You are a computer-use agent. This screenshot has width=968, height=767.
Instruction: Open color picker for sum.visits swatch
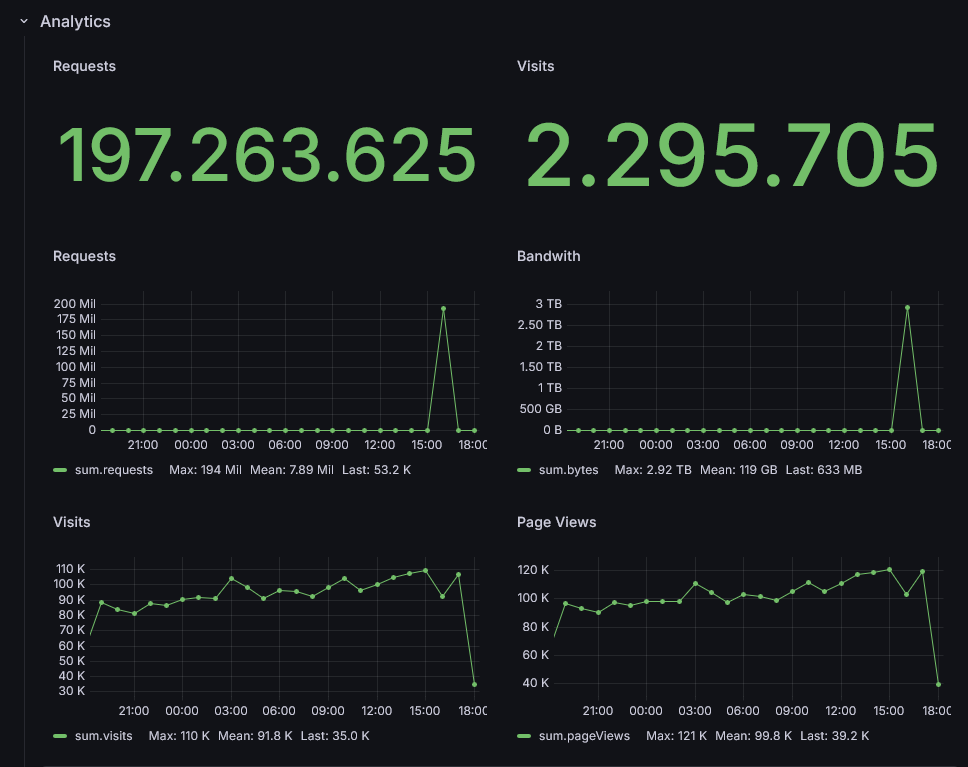point(60,736)
